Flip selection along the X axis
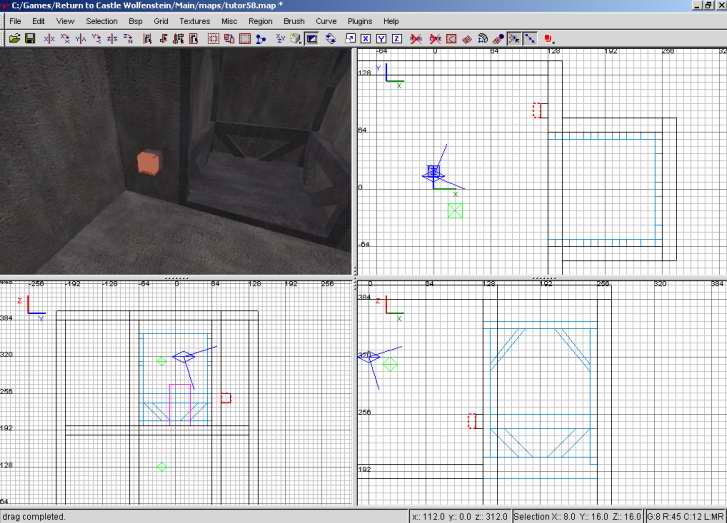727x523 pixels. pos(48,39)
